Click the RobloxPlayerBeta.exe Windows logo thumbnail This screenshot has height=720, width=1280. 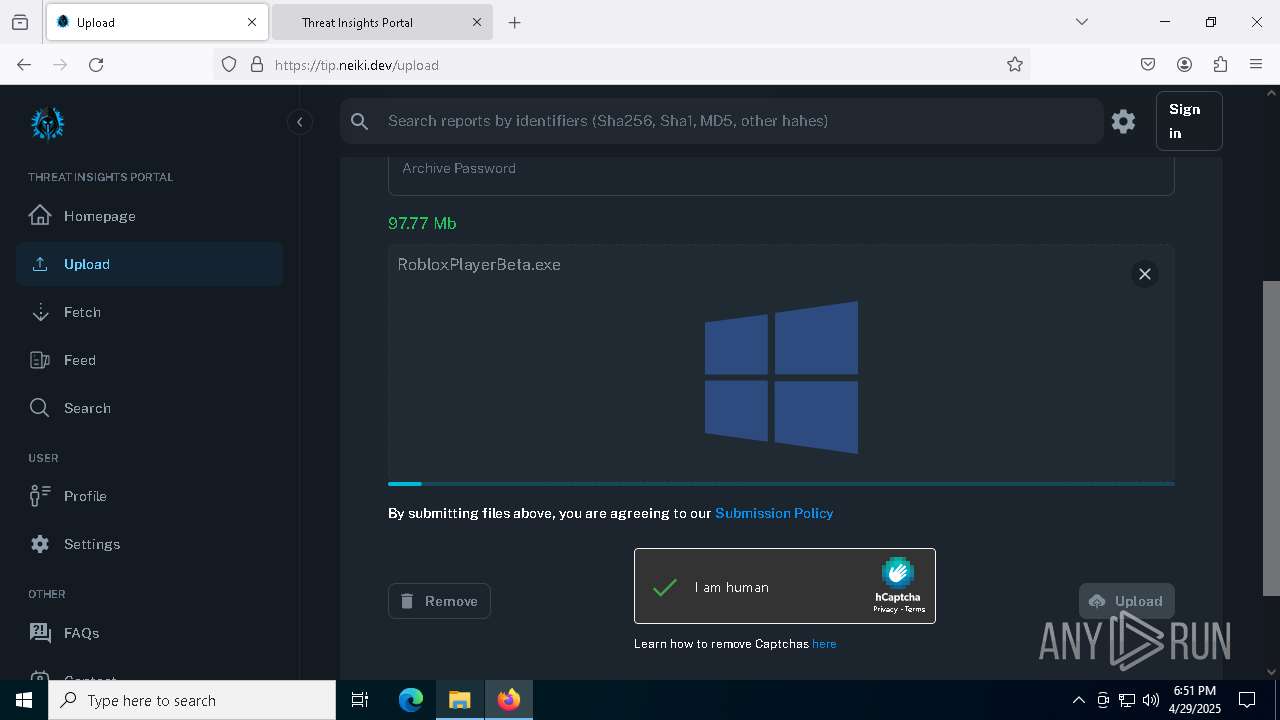click(x=781, y=377)
